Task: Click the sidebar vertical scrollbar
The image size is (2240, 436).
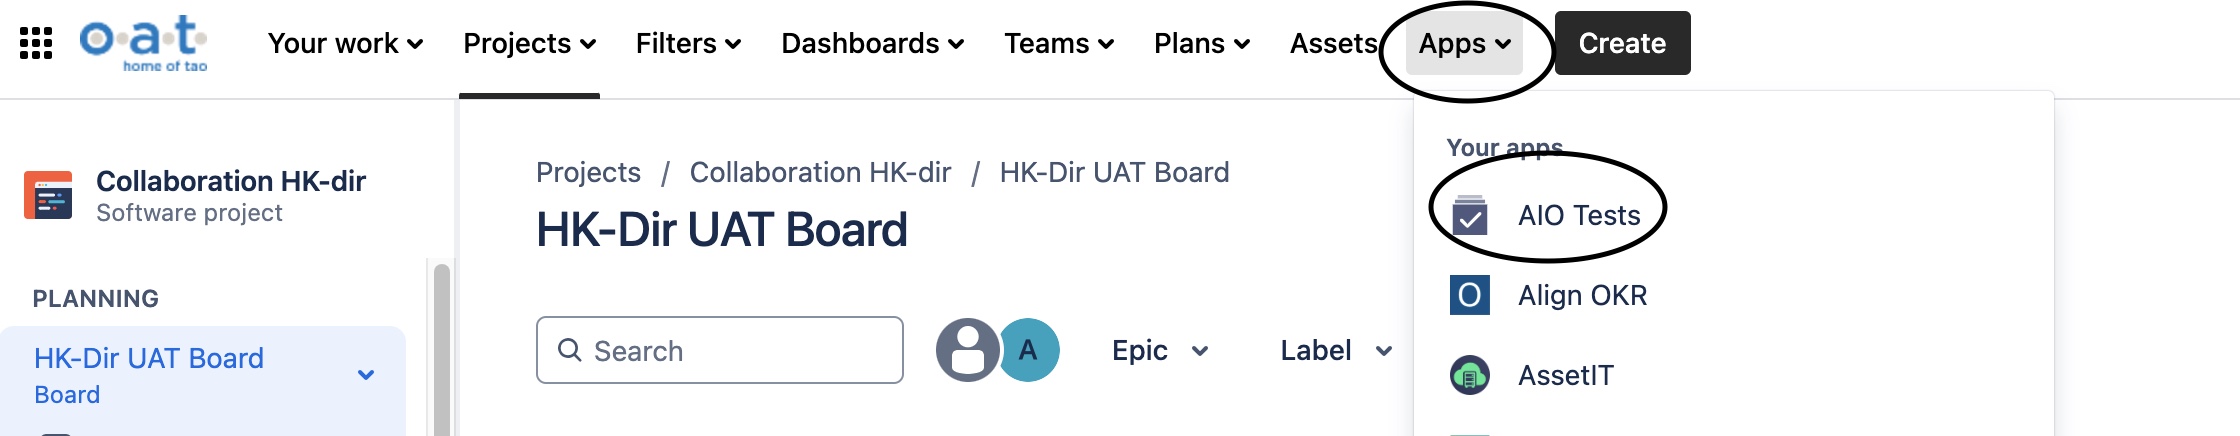Action: pos(441,350)
